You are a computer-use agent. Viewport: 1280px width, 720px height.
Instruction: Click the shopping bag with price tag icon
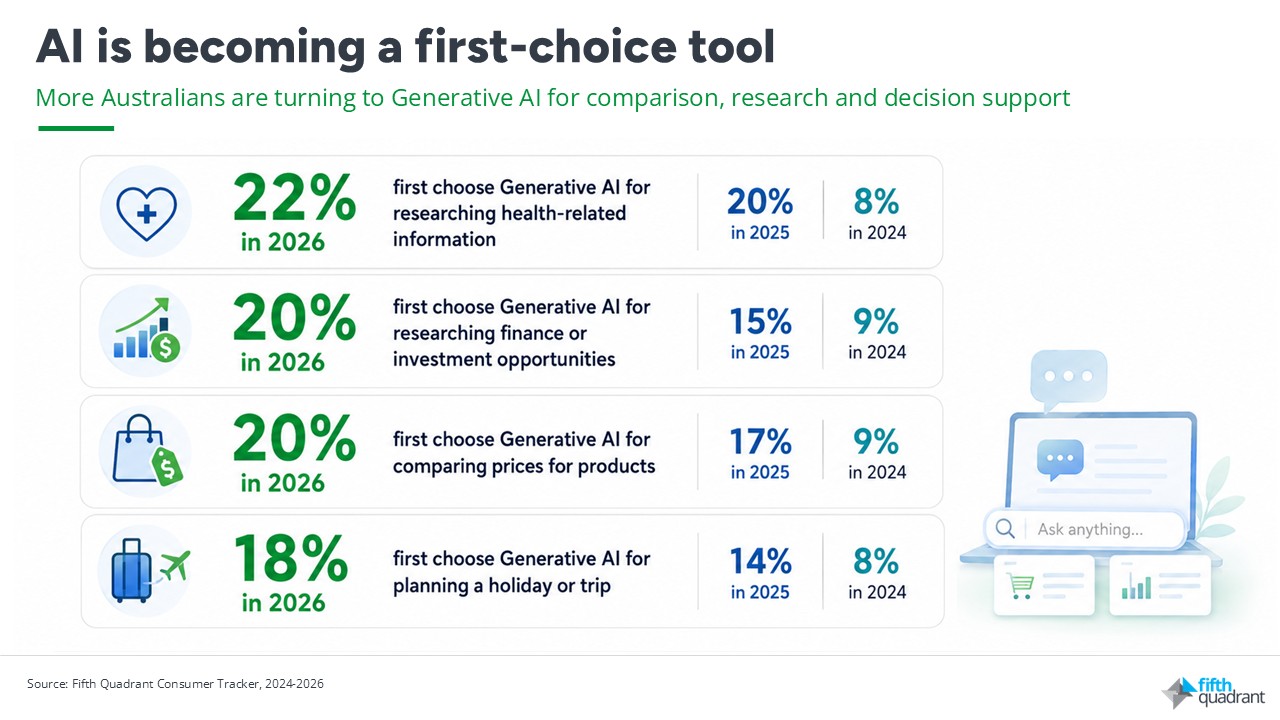click(146, 452)
